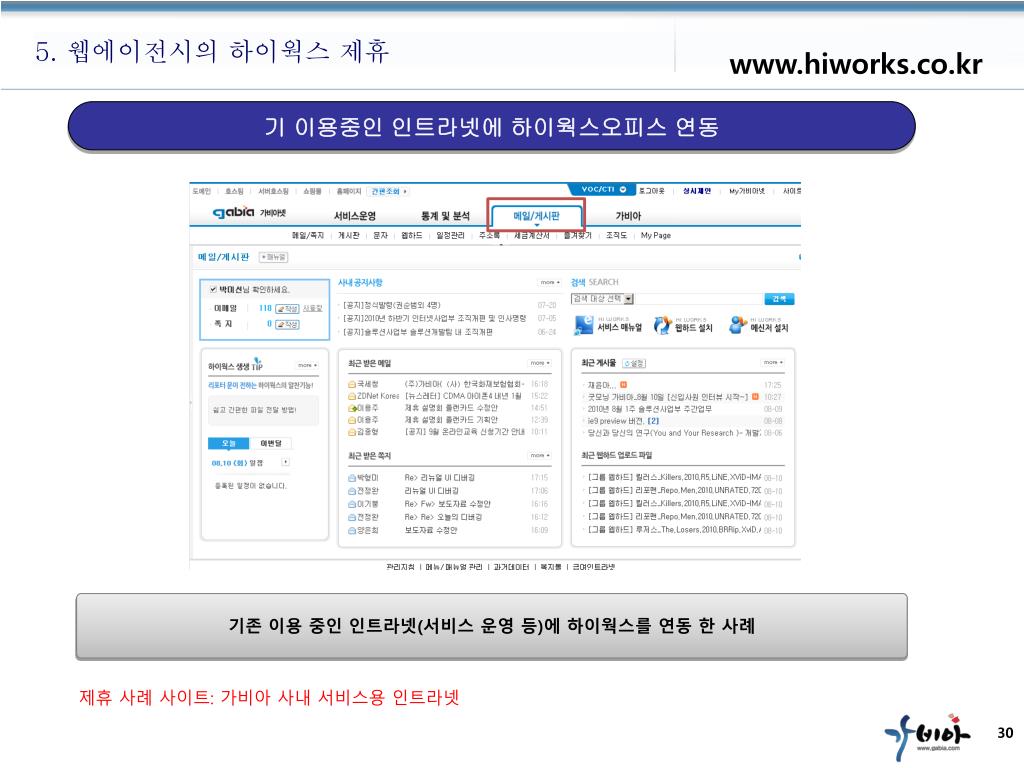Click the orange new badge beside 재음아
Image resolution: width=1024 pixels, height=768 pixels.
(624, 384)
